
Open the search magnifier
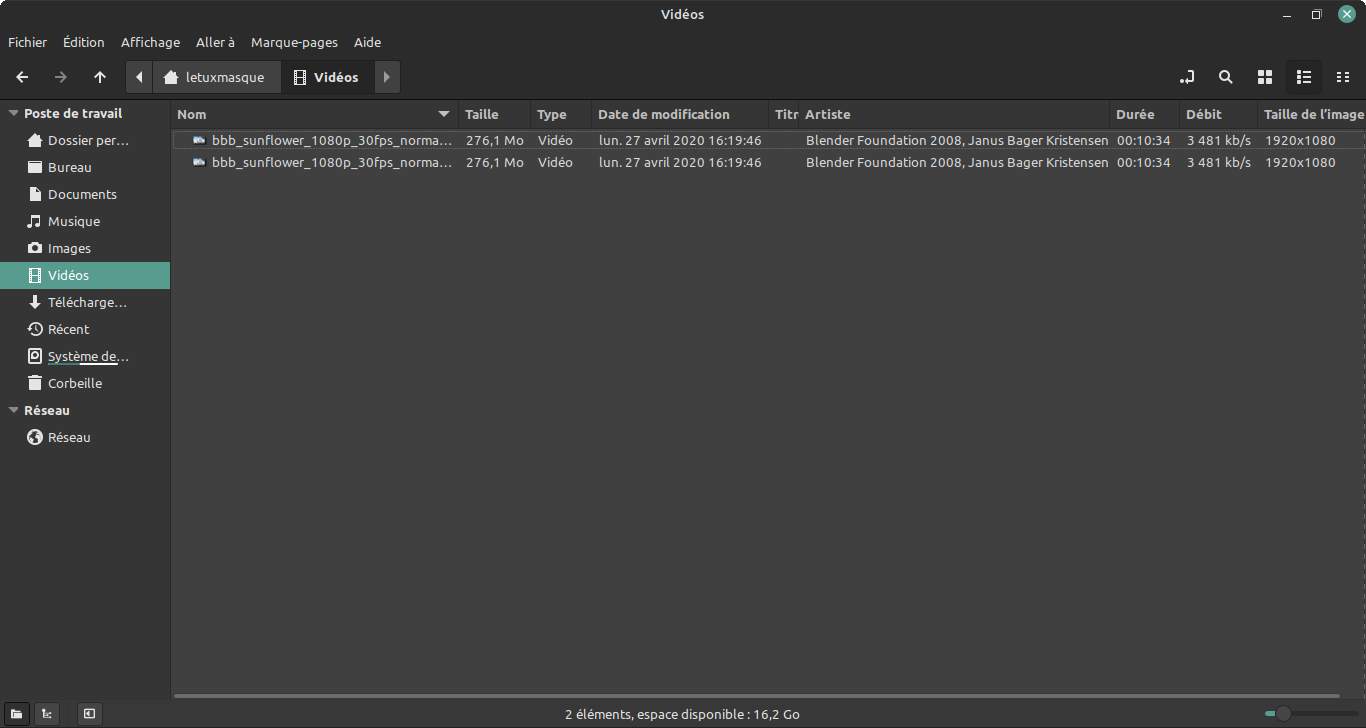click(x=1225, y=77)
